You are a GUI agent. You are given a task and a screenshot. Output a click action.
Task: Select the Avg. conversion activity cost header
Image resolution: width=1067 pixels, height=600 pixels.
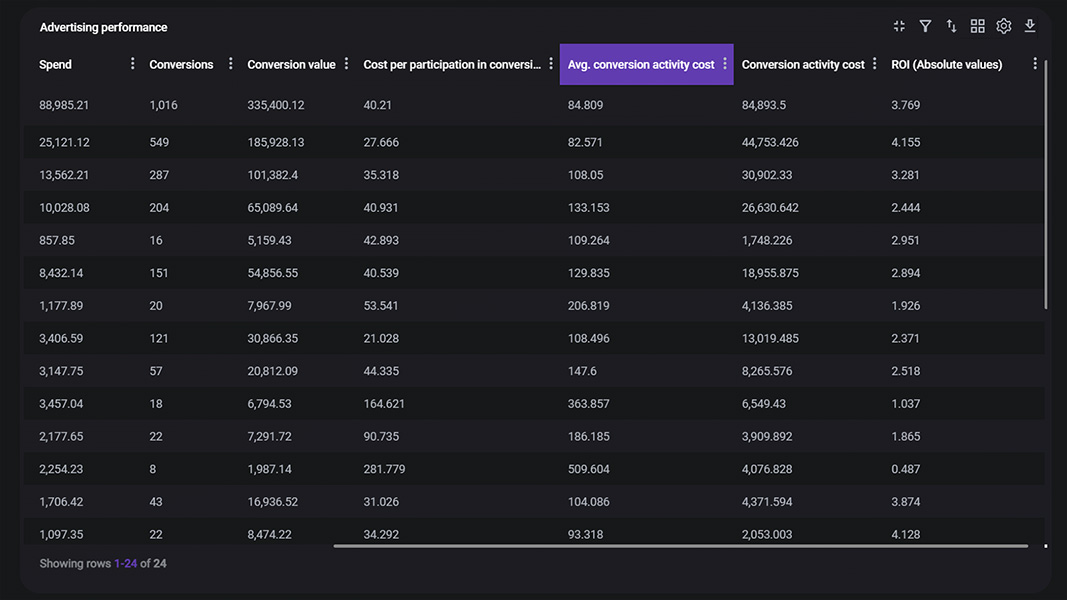(x=640, y=63)
